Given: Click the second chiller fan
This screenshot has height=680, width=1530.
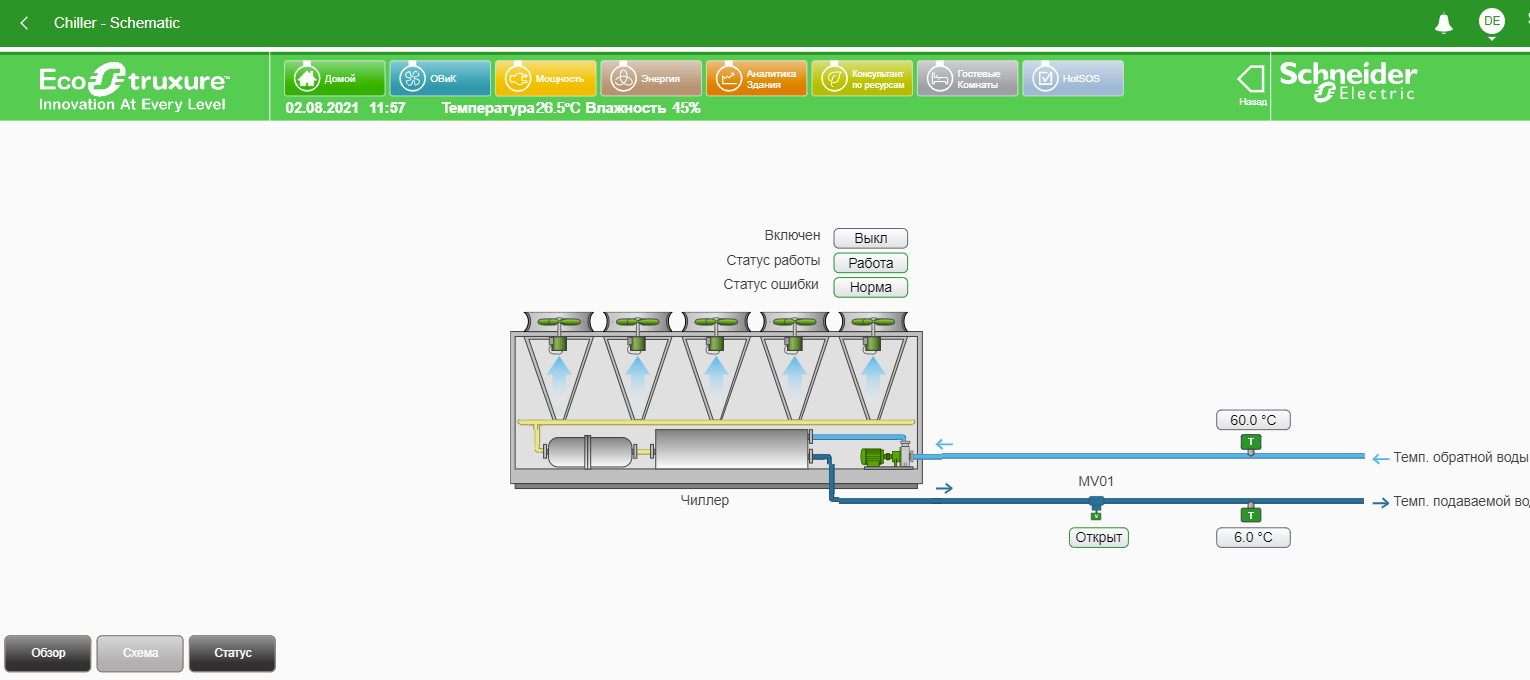Looking at the screenshot, I should pos(637,323).
